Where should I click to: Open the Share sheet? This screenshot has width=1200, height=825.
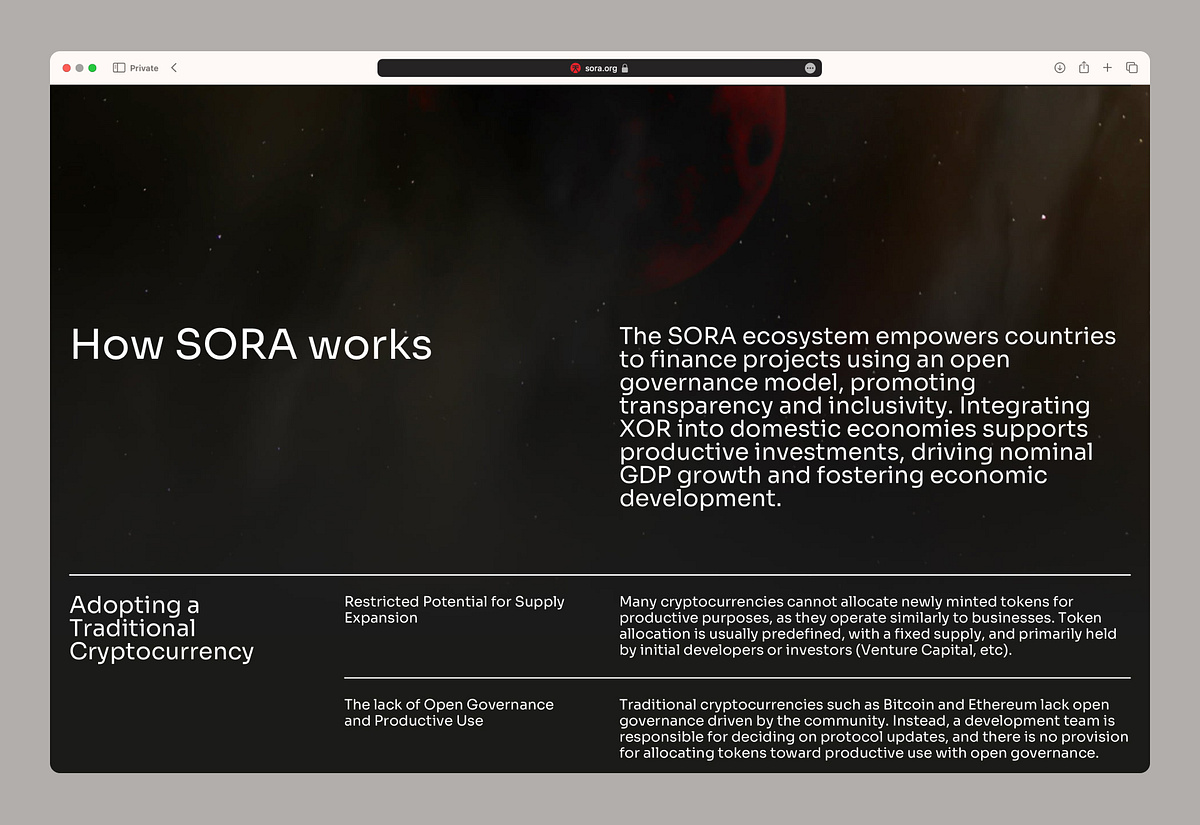click(1084, 68)
